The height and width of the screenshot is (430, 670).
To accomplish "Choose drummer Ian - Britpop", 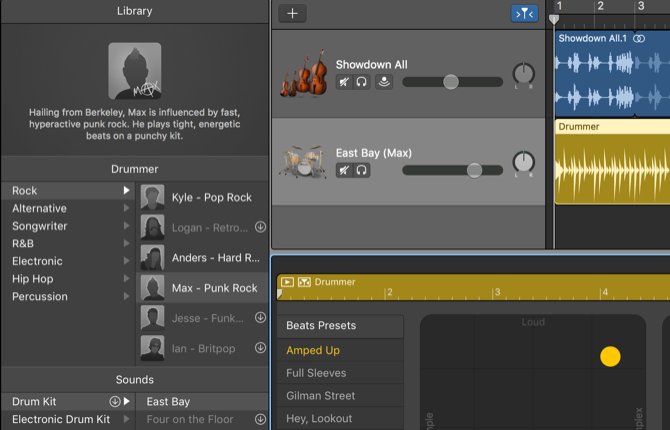I will click(x=202, y=348).
